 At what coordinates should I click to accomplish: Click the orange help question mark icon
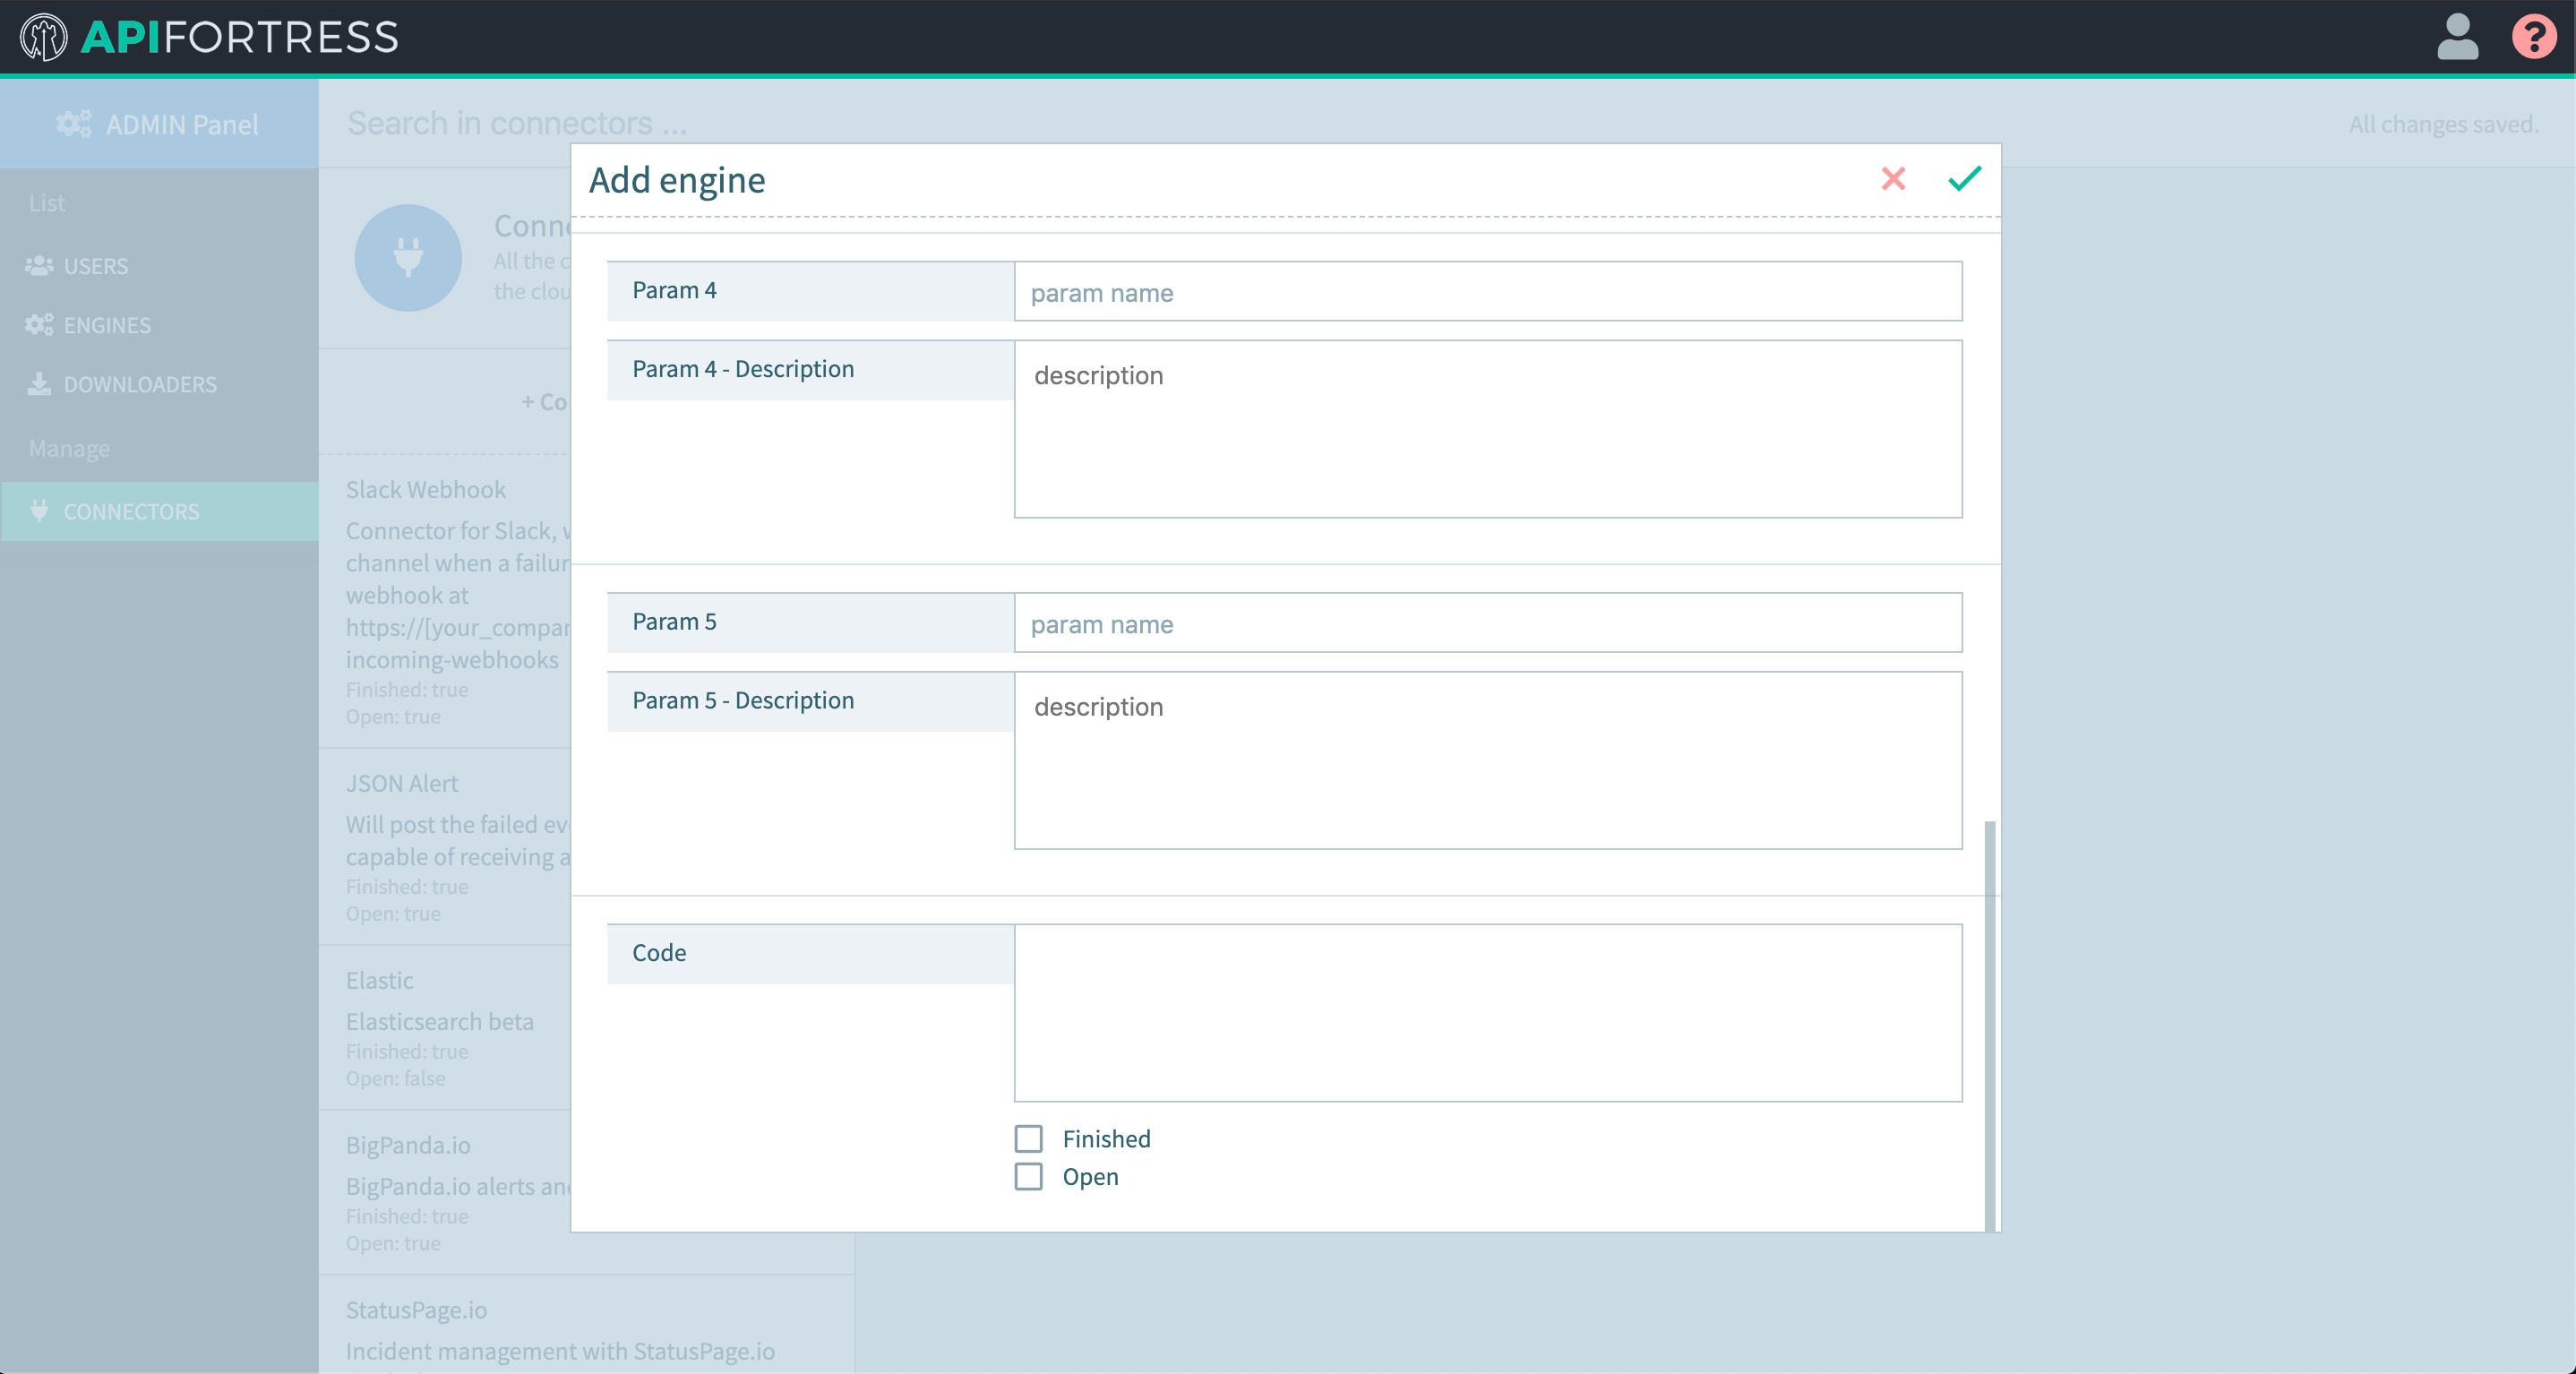coord(2535,37)
